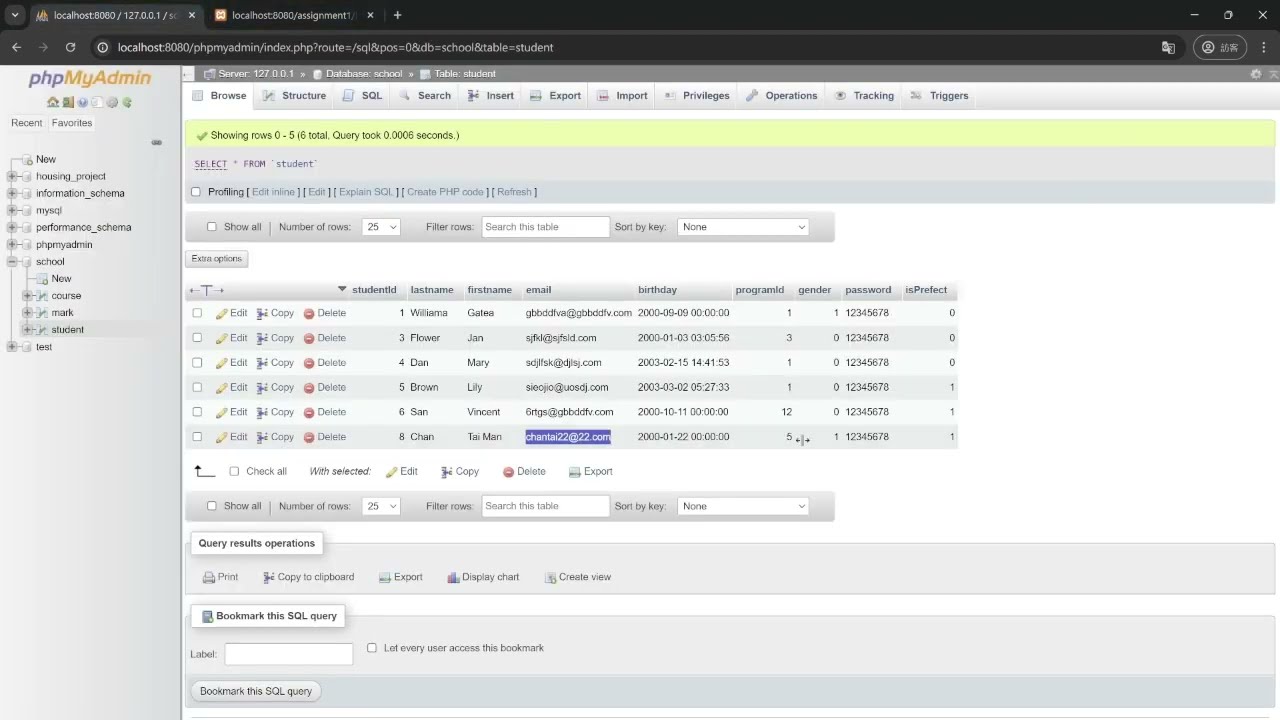
Task: Open the upper Sort by key dropdown
Action: [x=743, y=227]
